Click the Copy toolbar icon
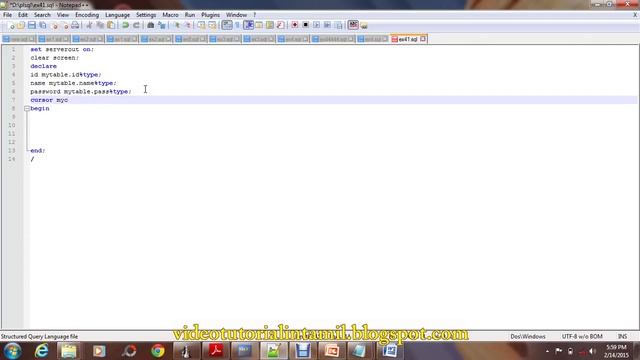640x360 pixels. 100,25
